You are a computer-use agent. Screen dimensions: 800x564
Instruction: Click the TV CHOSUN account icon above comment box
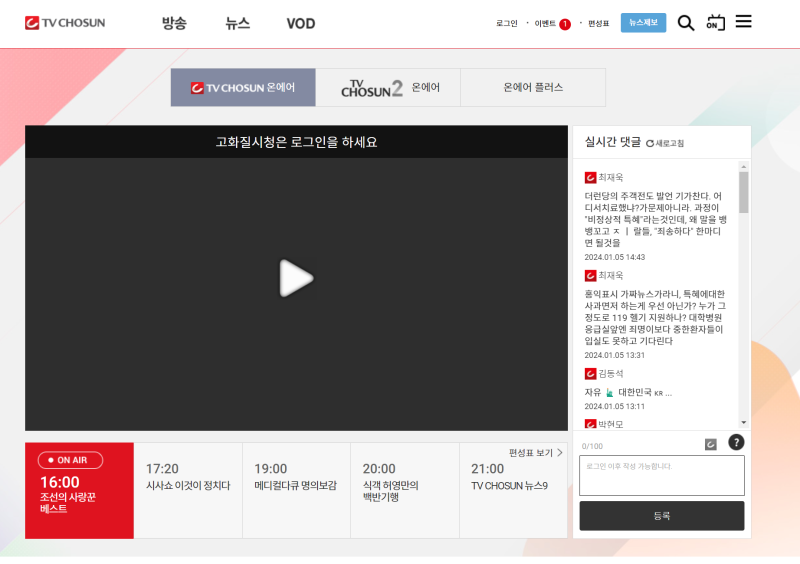click(710, 445)
